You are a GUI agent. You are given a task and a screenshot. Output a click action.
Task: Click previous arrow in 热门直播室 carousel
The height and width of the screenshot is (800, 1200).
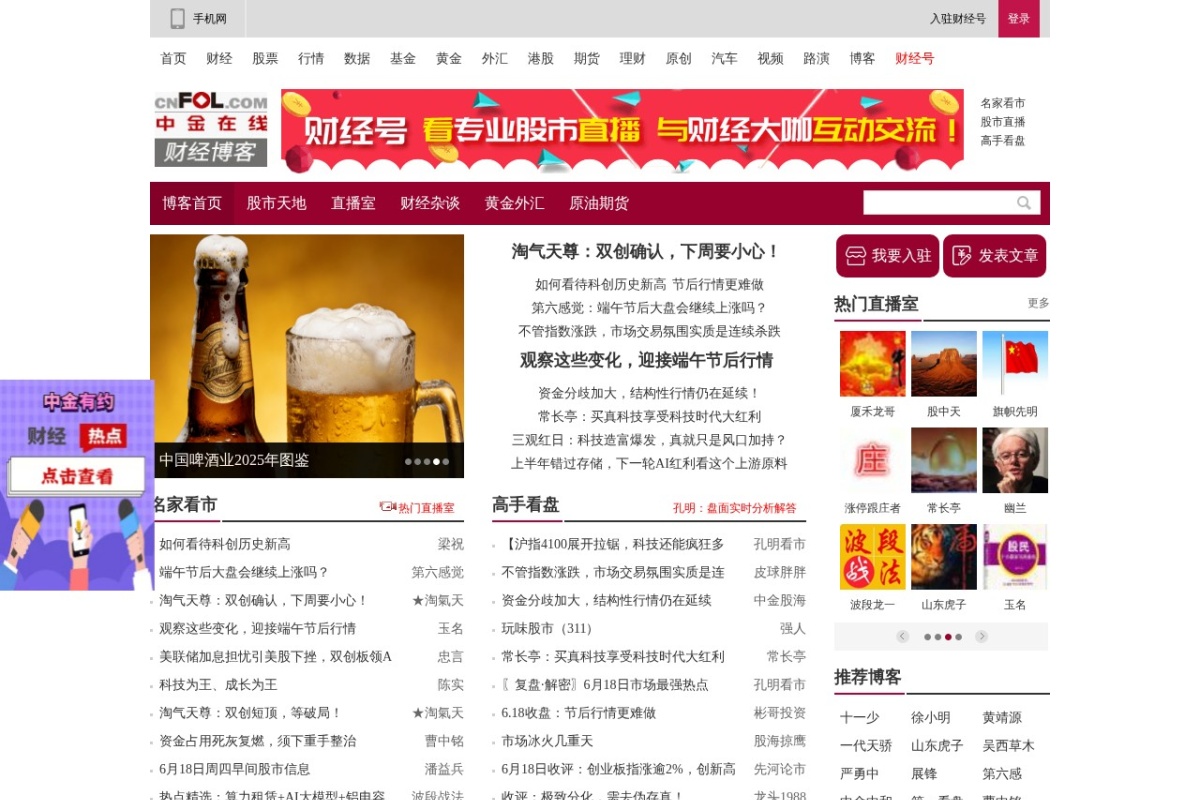click(902, 637)
